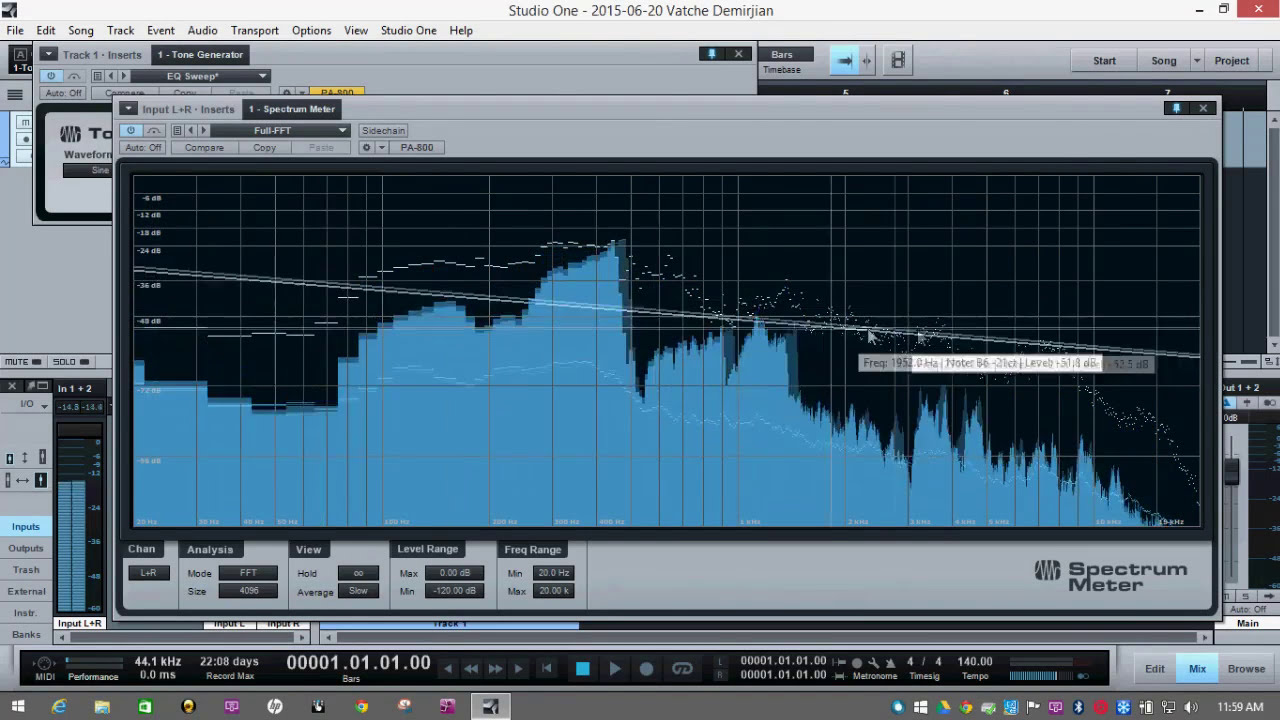Expand the arrow next to the Spectrum Meter gear
This screenshot has height=720, width=1280.
pos(381,147)
